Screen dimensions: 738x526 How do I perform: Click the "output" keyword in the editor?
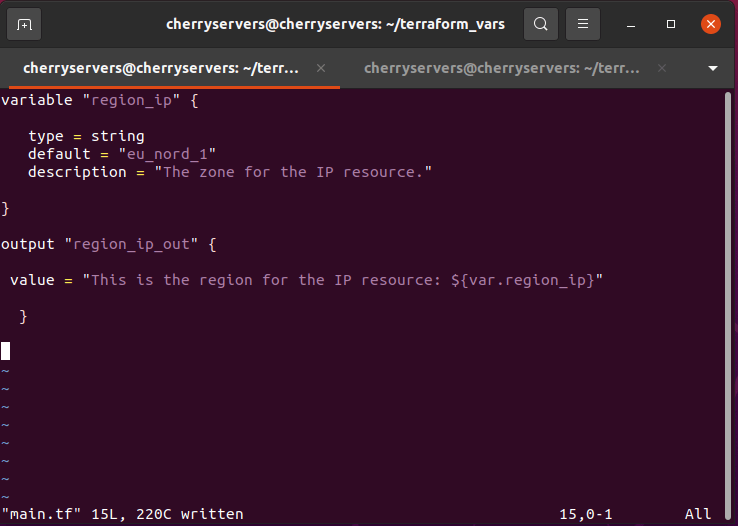[x=28, y=244]
